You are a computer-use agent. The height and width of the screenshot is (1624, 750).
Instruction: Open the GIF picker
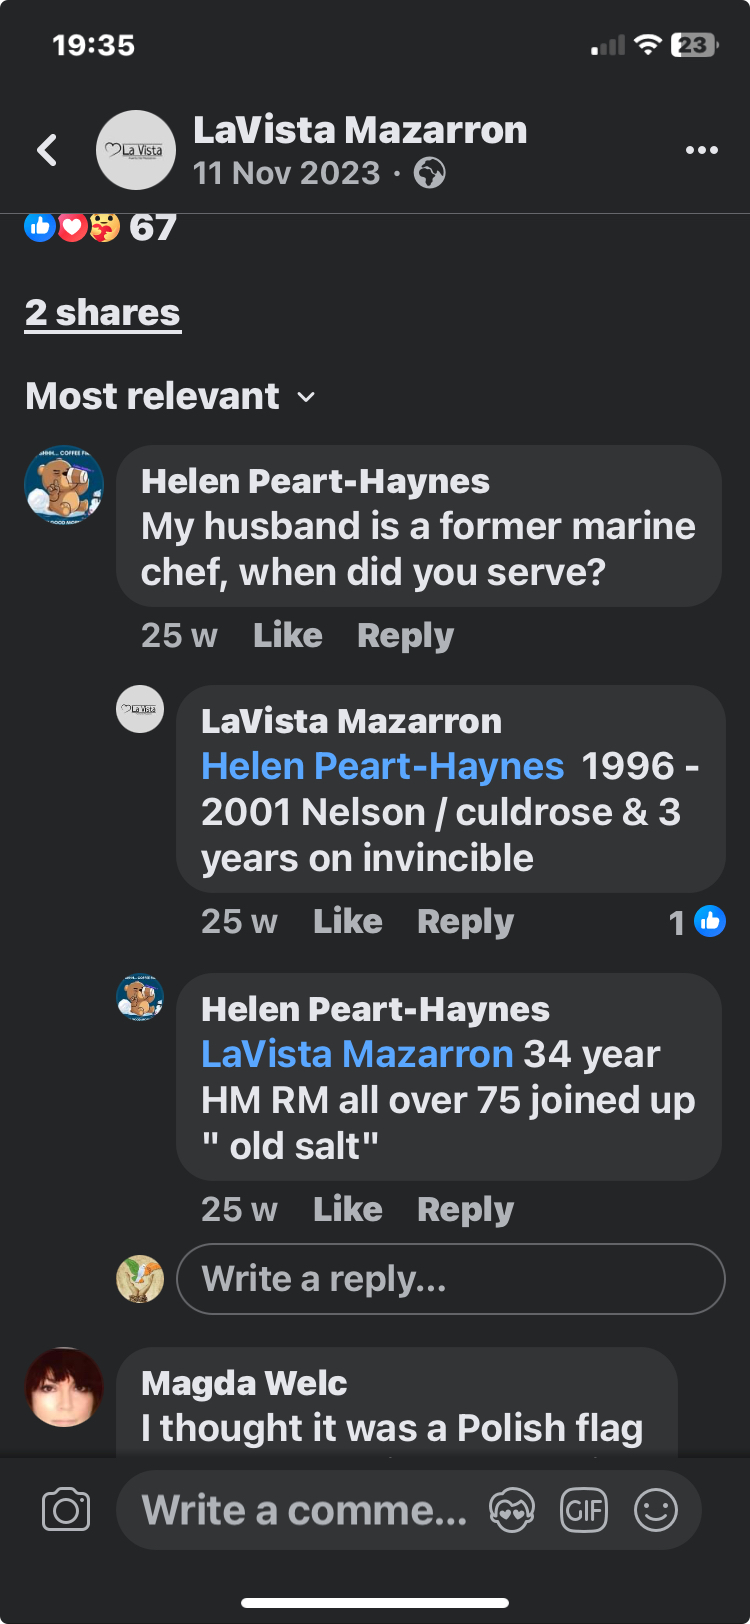click(x=584, y=1510)
